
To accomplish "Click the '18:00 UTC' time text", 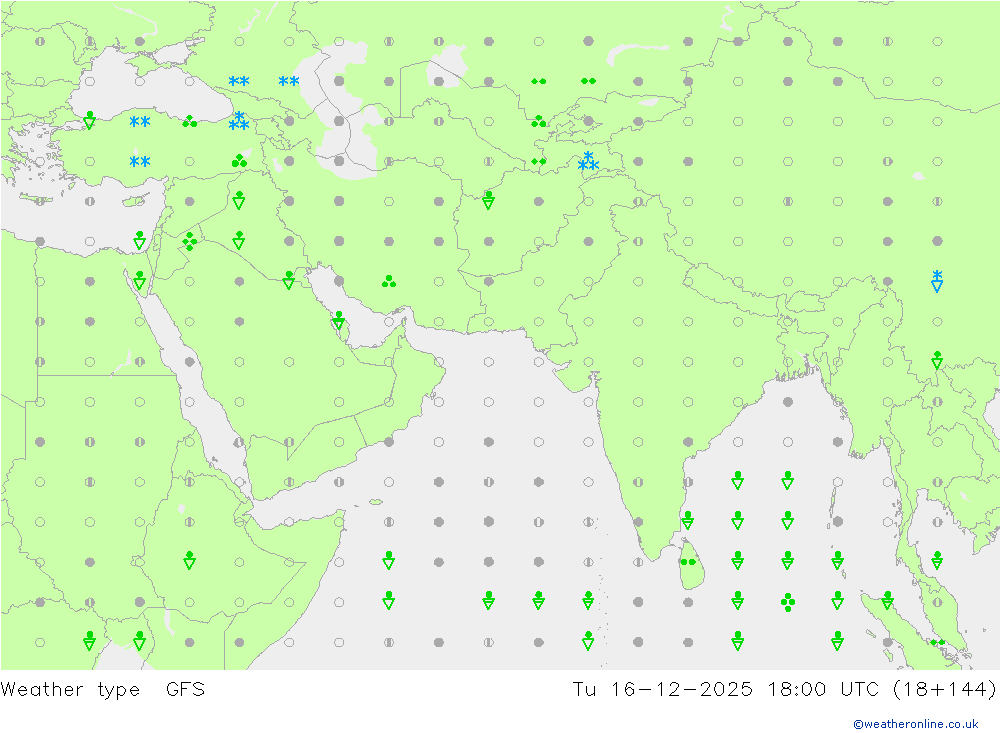I will [x=823, y=690].
